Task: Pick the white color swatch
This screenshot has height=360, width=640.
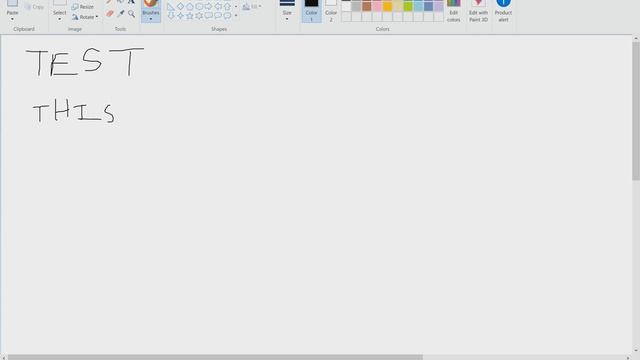Action: click(346, 7)
